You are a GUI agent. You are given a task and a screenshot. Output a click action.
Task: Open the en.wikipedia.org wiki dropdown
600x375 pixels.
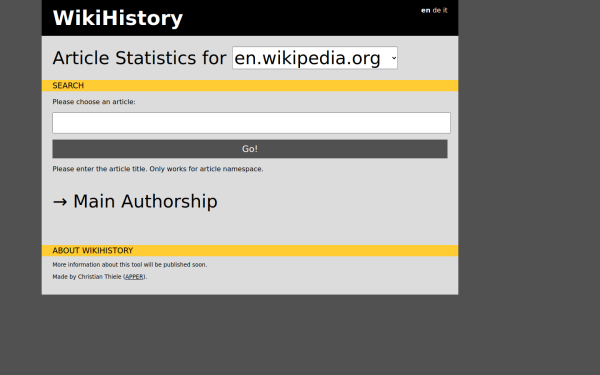tap(315, 58)
